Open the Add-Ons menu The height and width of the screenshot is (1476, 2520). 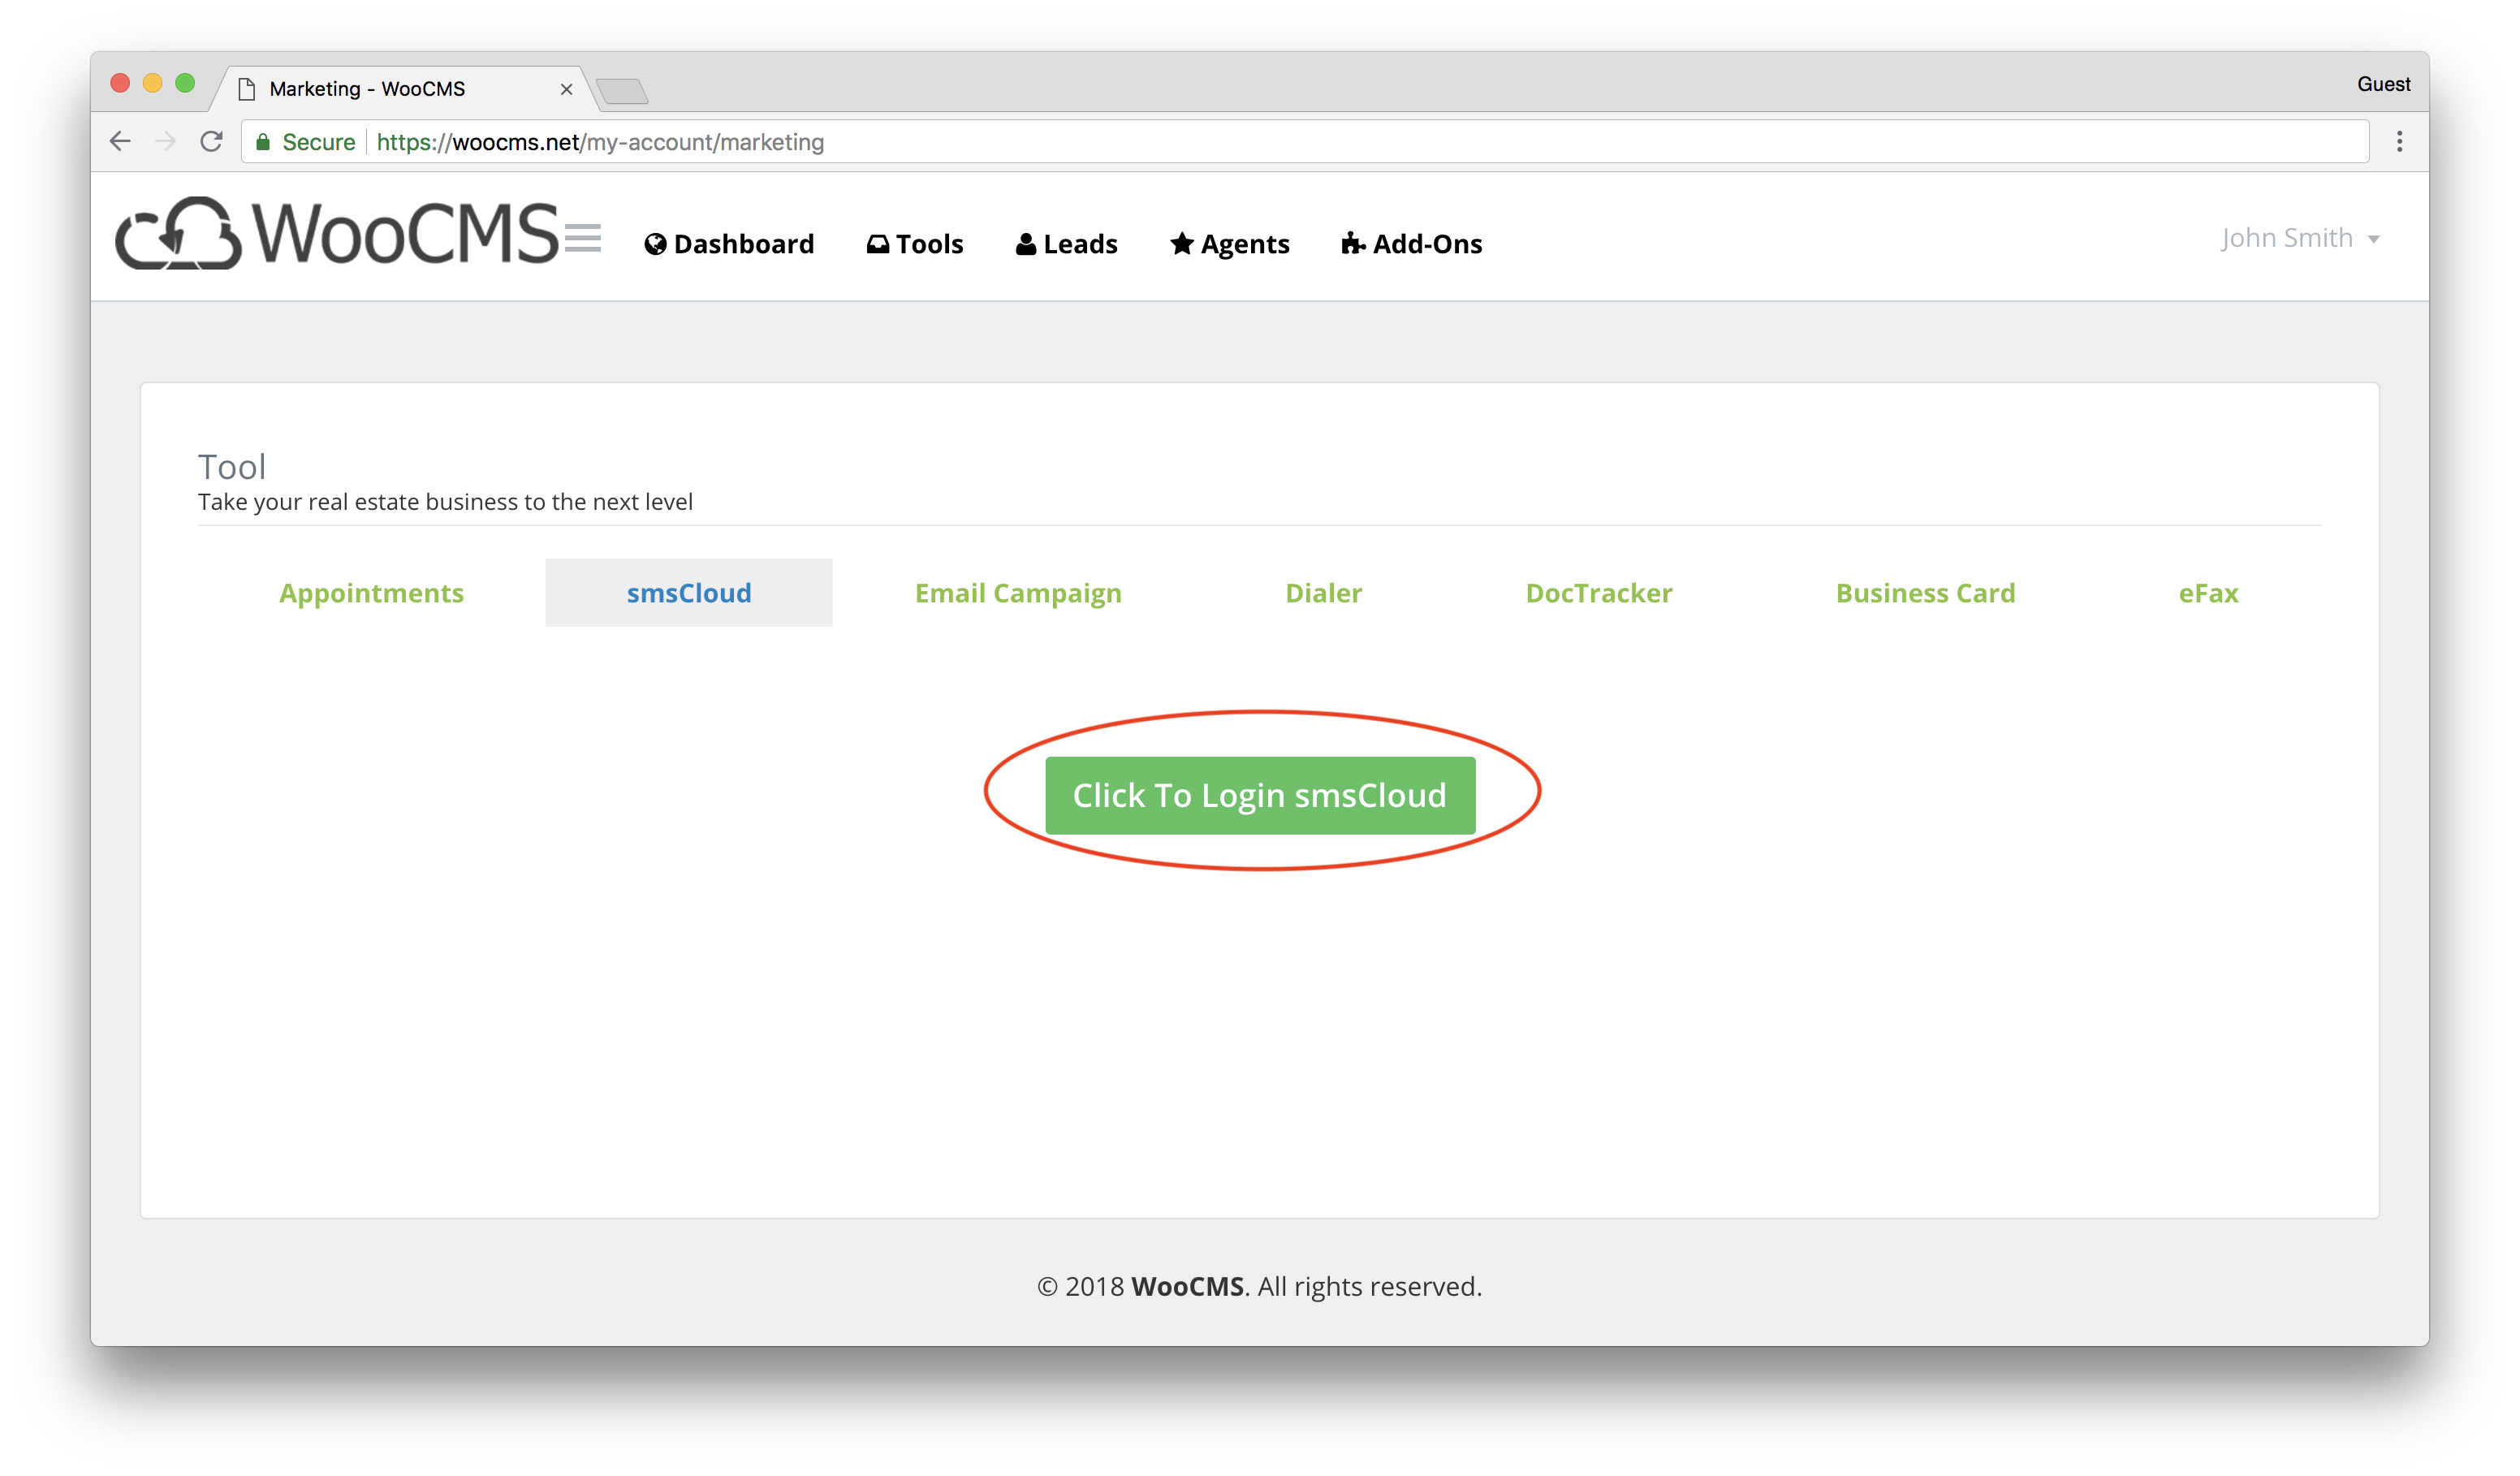pos(1411,244)
